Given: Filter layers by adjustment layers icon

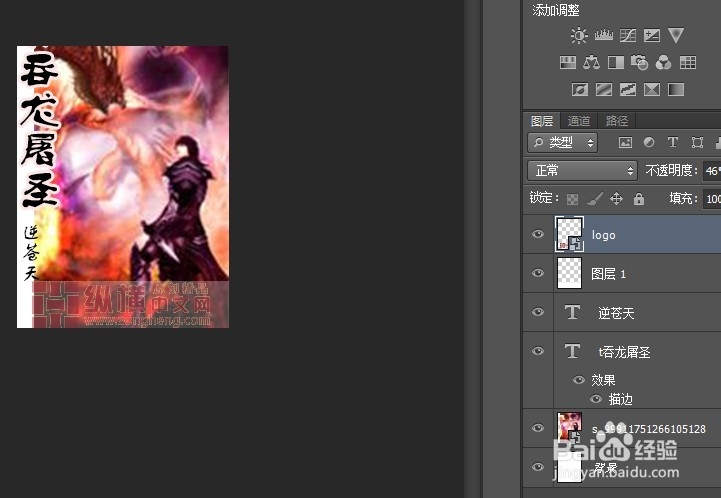Looking at the screenshot, I should (649, 143).
